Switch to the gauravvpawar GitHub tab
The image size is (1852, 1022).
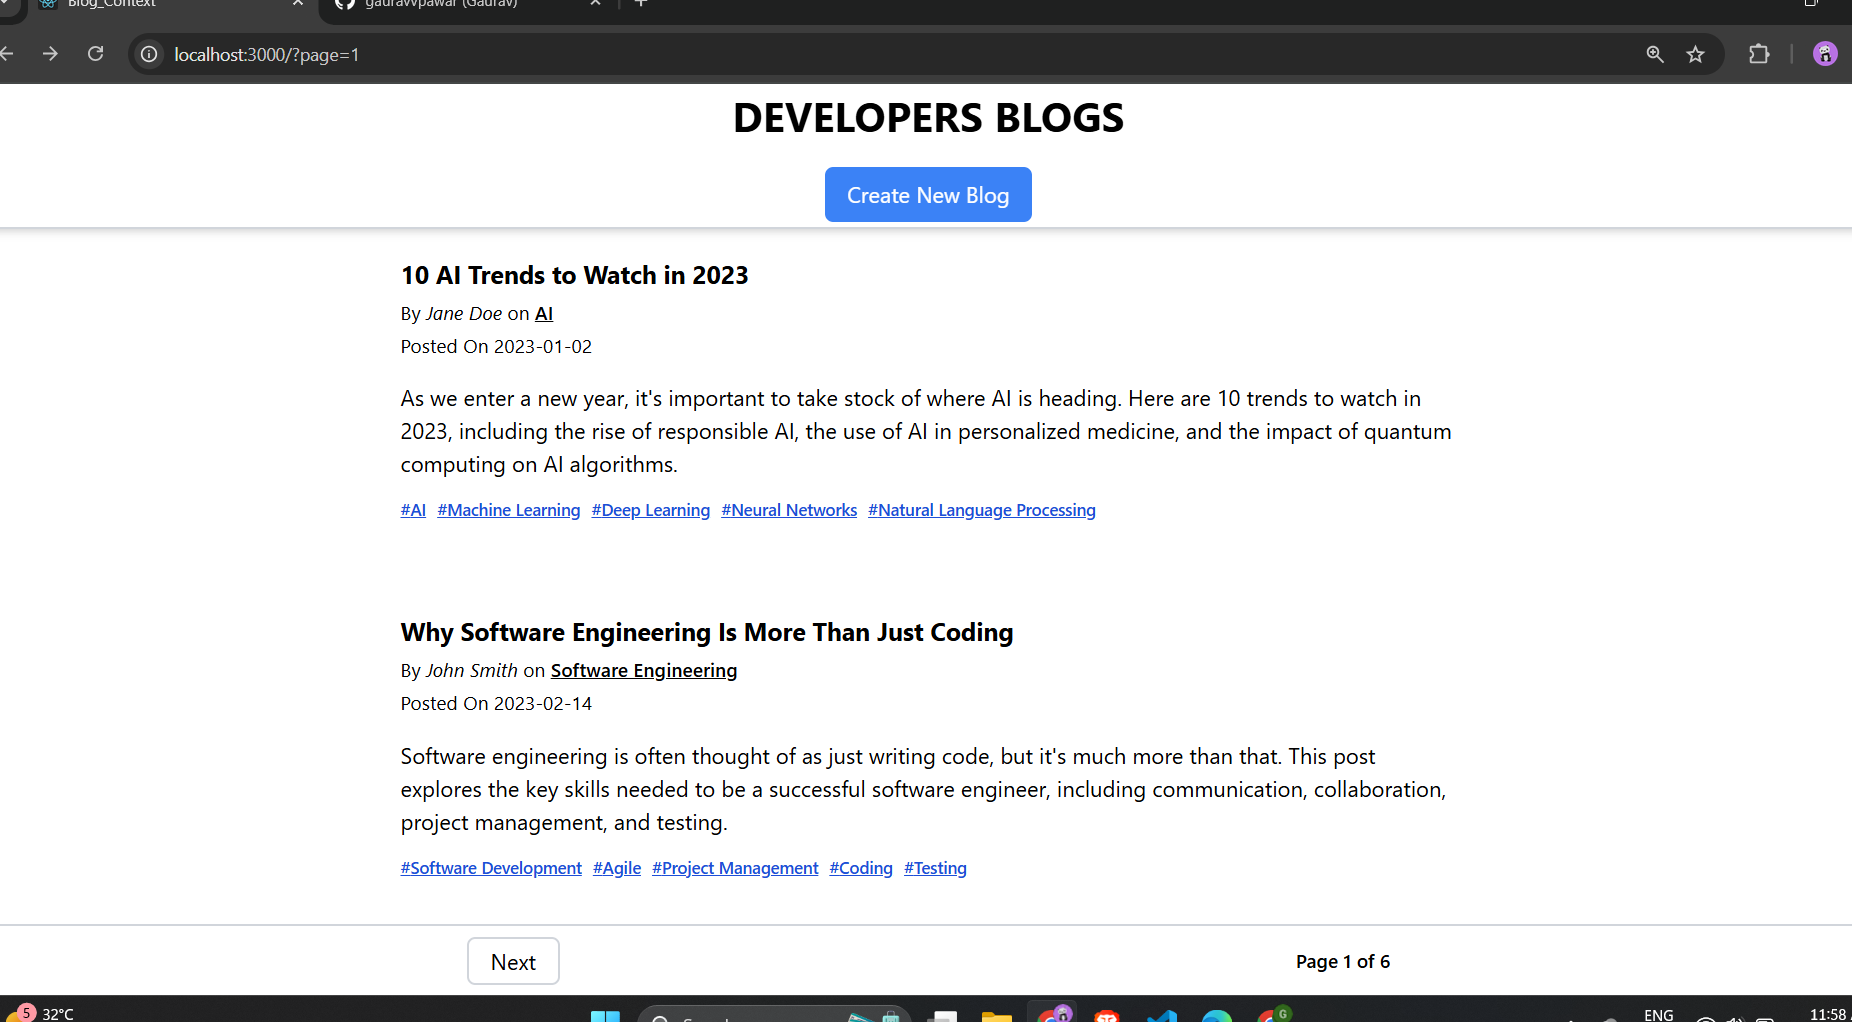tap(450, 4)
